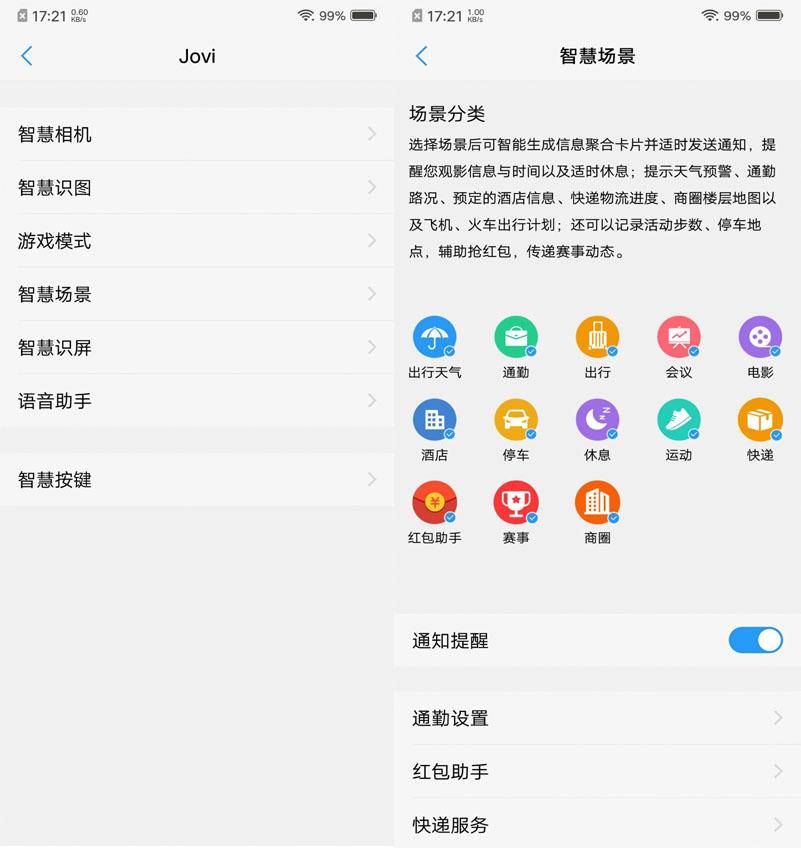801x848 pixels.
Task: Select the 通勤 commute icon
Action: (517, 338)
